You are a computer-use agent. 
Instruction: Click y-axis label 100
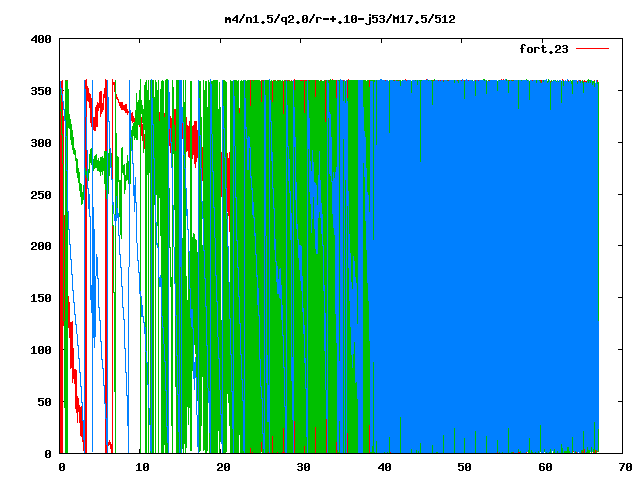tap(41, 350)
